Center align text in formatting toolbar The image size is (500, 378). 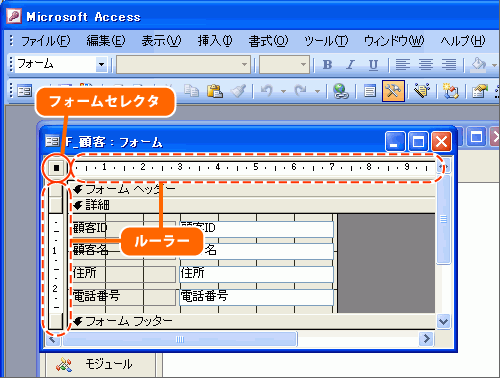click(x=426, y=65)
